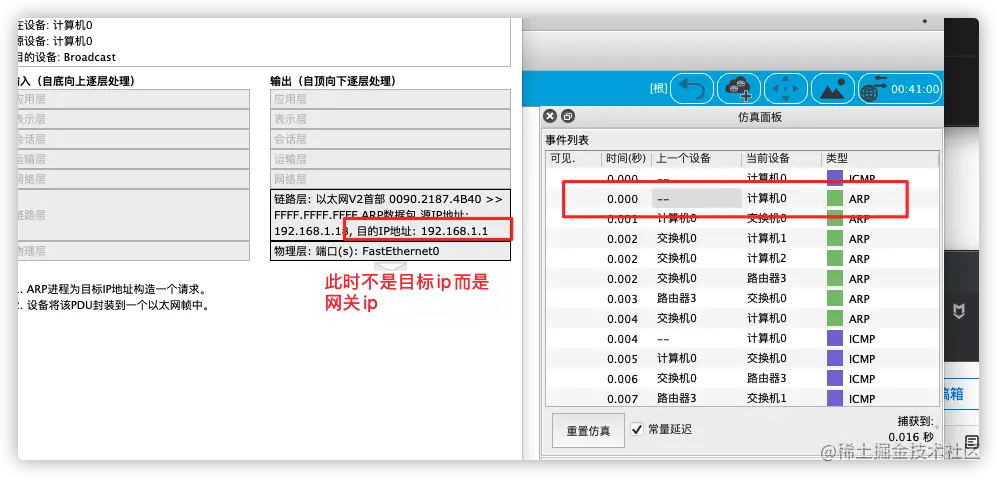997x478 pixels.
Task: Click the 仿真面板 panel title
Action: pyautogui.click(x=759, y=117)
